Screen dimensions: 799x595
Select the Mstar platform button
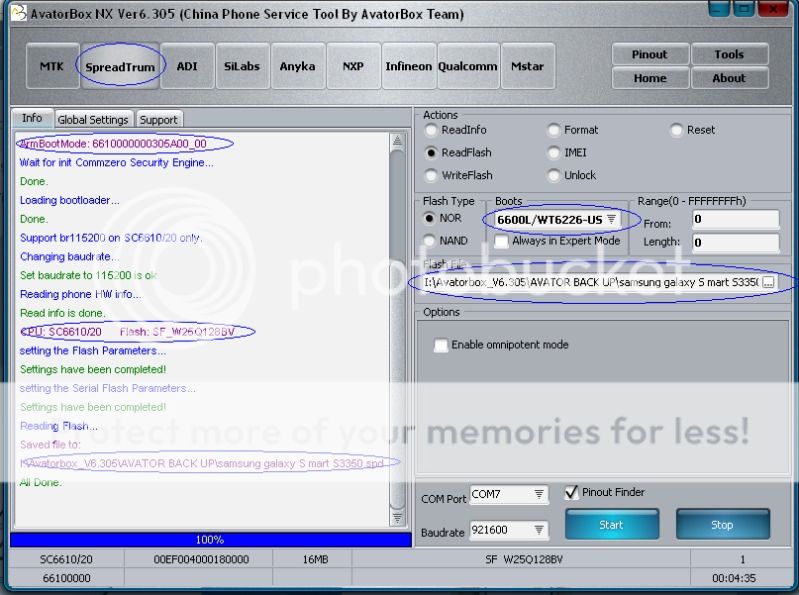click(527, 66)
